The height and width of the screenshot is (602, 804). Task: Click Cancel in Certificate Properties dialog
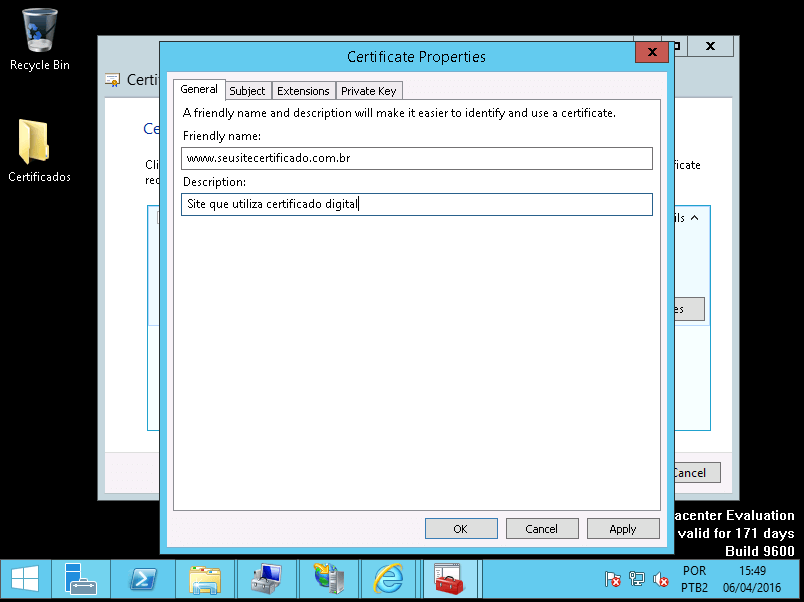point(542,529)
